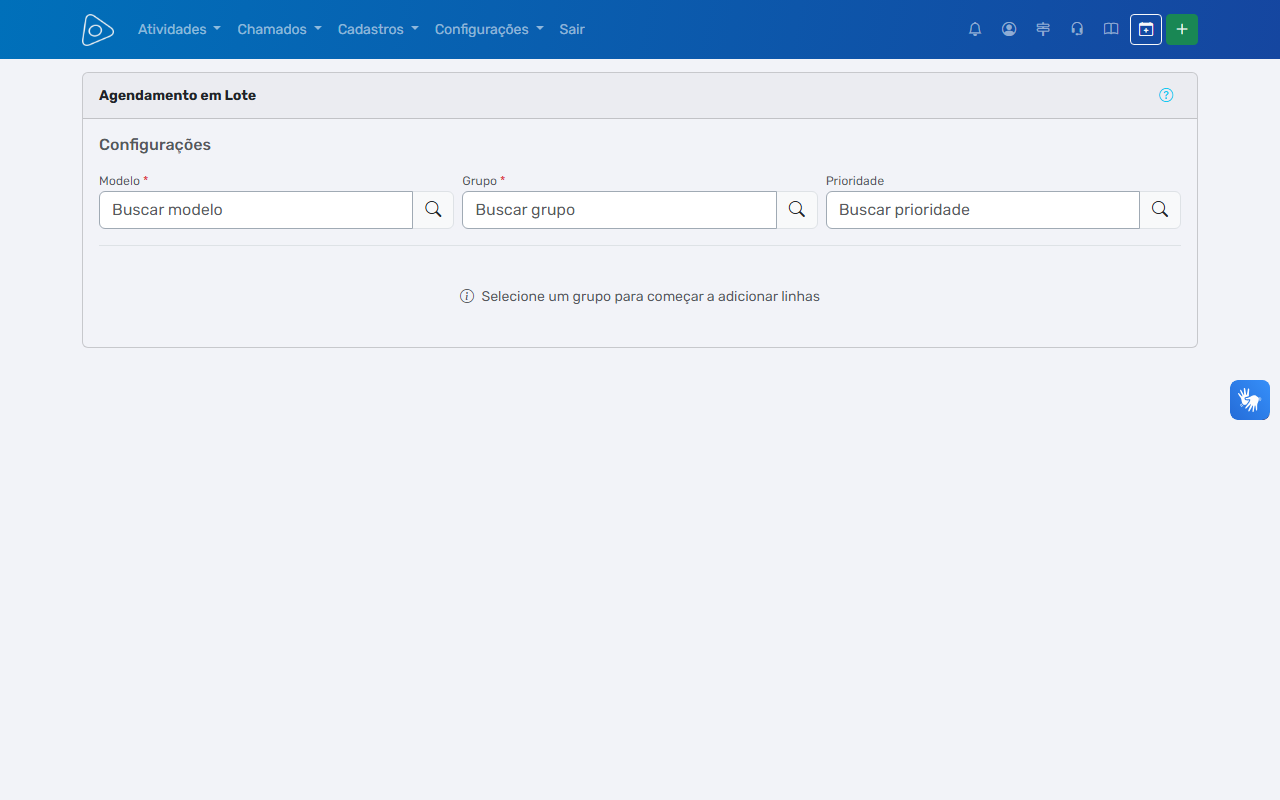Image resolution: width=1280 pixels, height=800 pixels.
Task: Expand the Chamados menu
Action: pyautogui.click(x=279, y=30)
